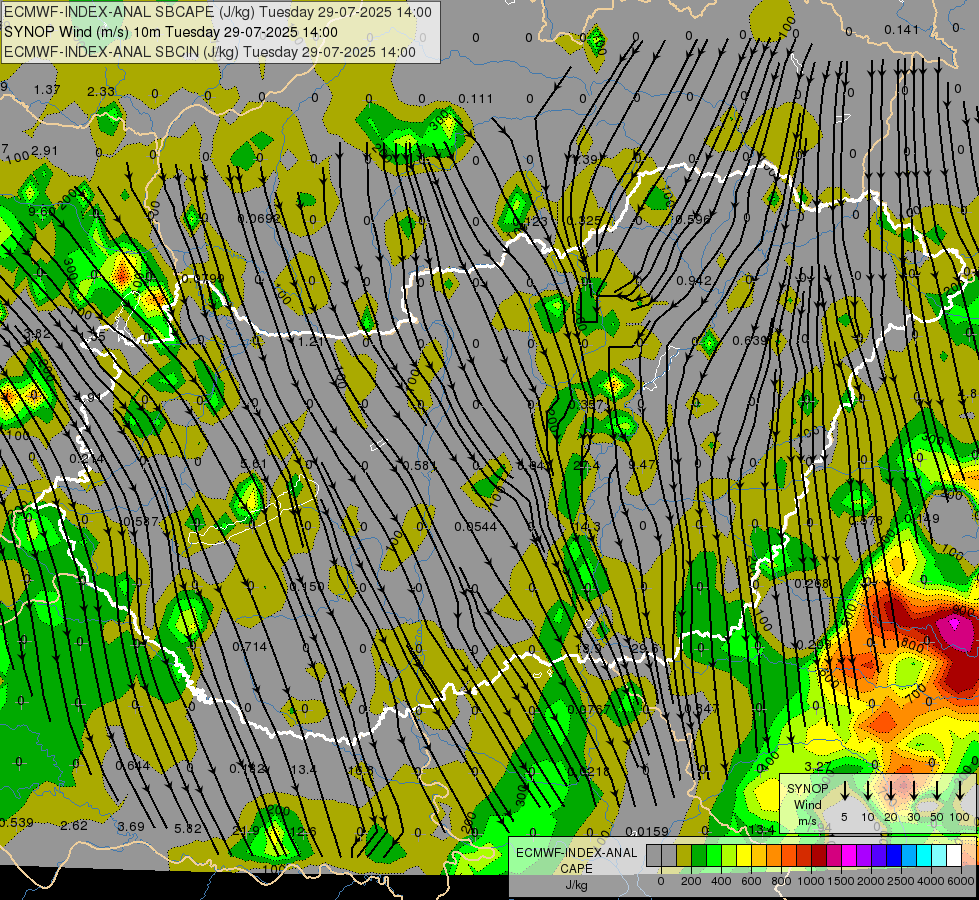979x900 pixels.
Task: Click the 0.0767 value on the map
Action: click(x=589, y=709)
